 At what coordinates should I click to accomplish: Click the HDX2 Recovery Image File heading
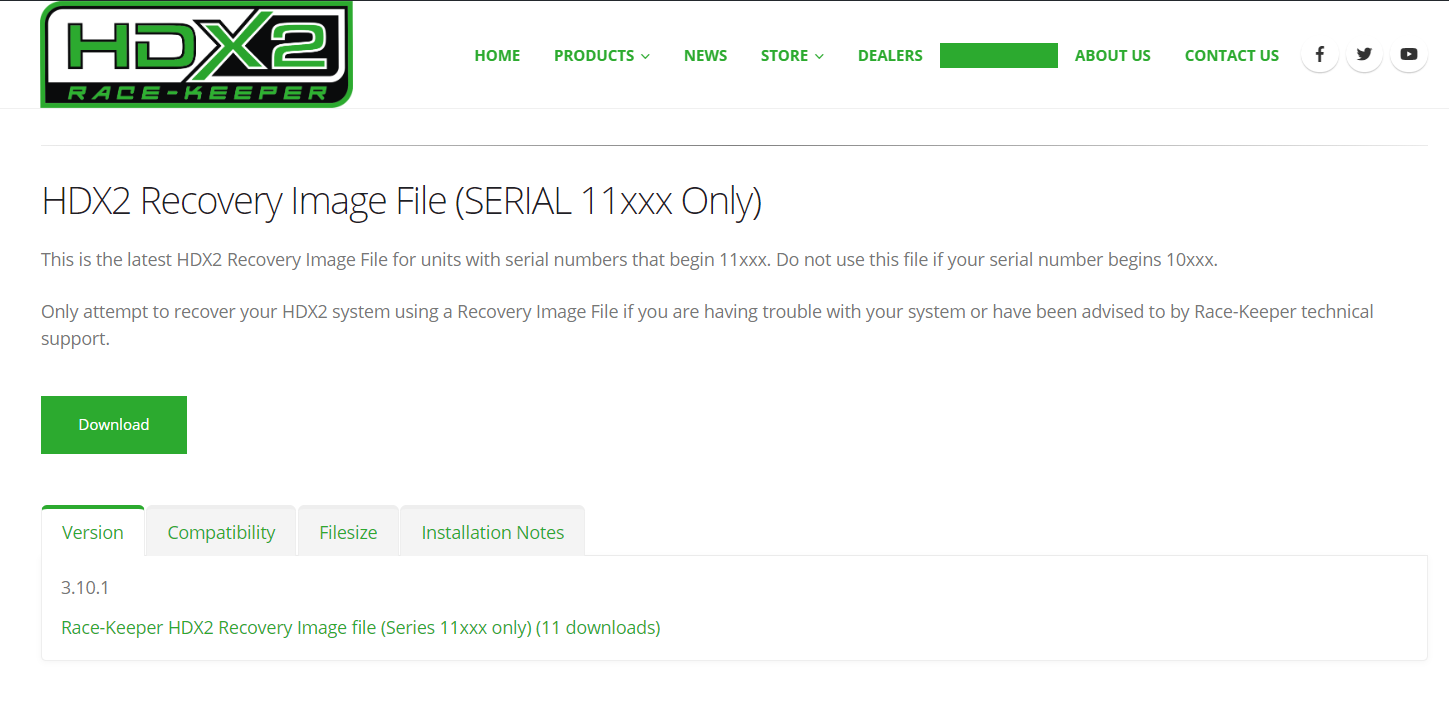pos(401,201)
